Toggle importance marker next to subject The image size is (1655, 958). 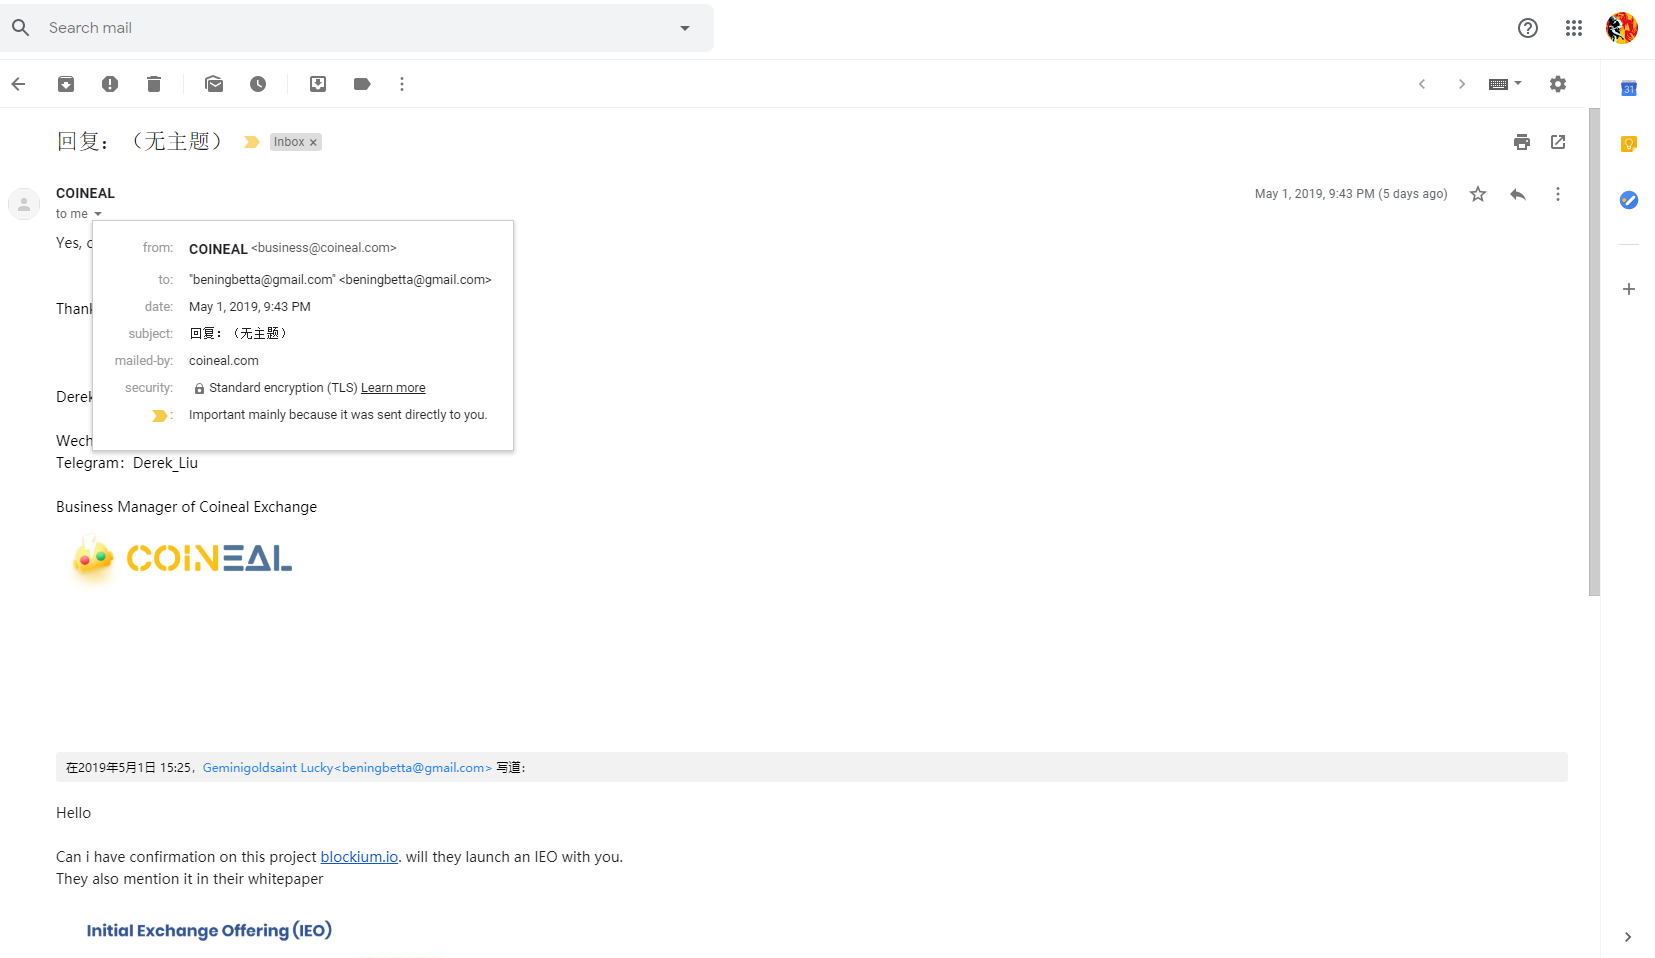(x=252, y=142)
